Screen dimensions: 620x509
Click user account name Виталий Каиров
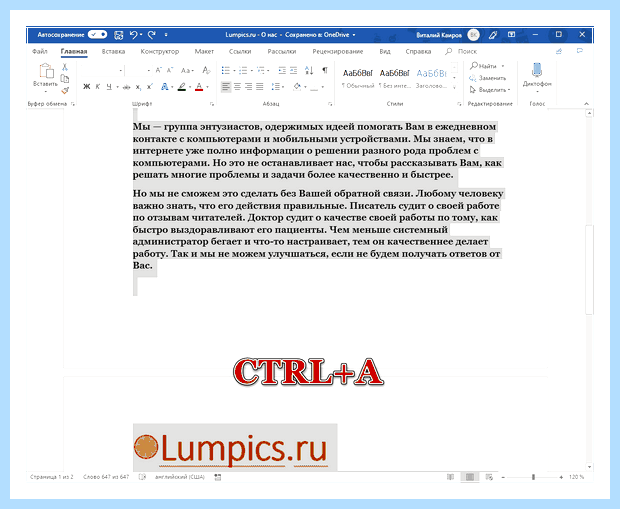(x=439, y=35)
